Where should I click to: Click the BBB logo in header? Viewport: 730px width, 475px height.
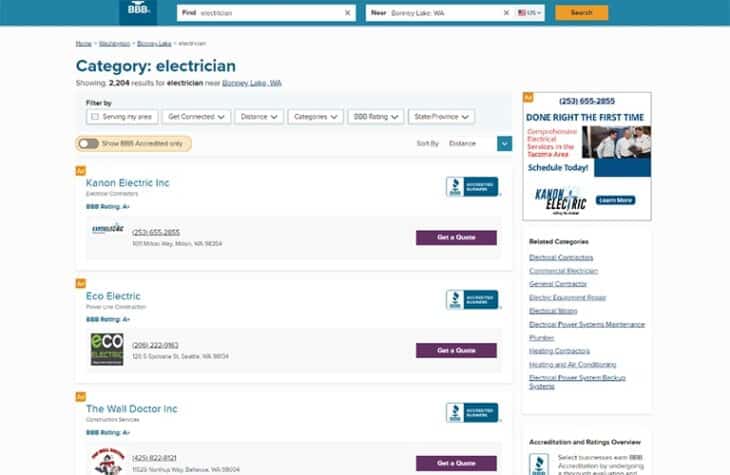[x=138, y=11]
